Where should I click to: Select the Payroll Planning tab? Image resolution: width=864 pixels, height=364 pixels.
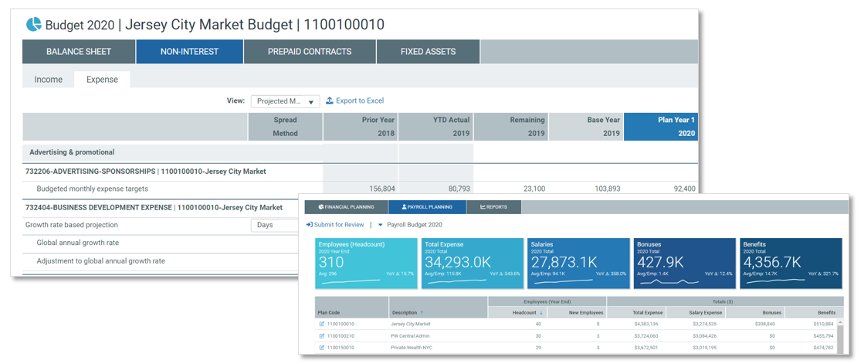click(427, 207)
